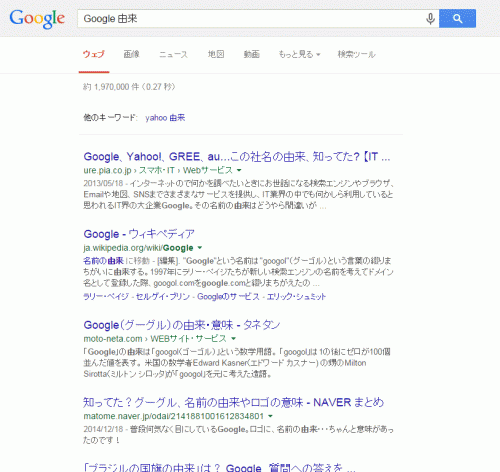This screenshot has height=472, width=500.
Task: Open ラリー・ペイジ sitelink
Action: point(106,296)
